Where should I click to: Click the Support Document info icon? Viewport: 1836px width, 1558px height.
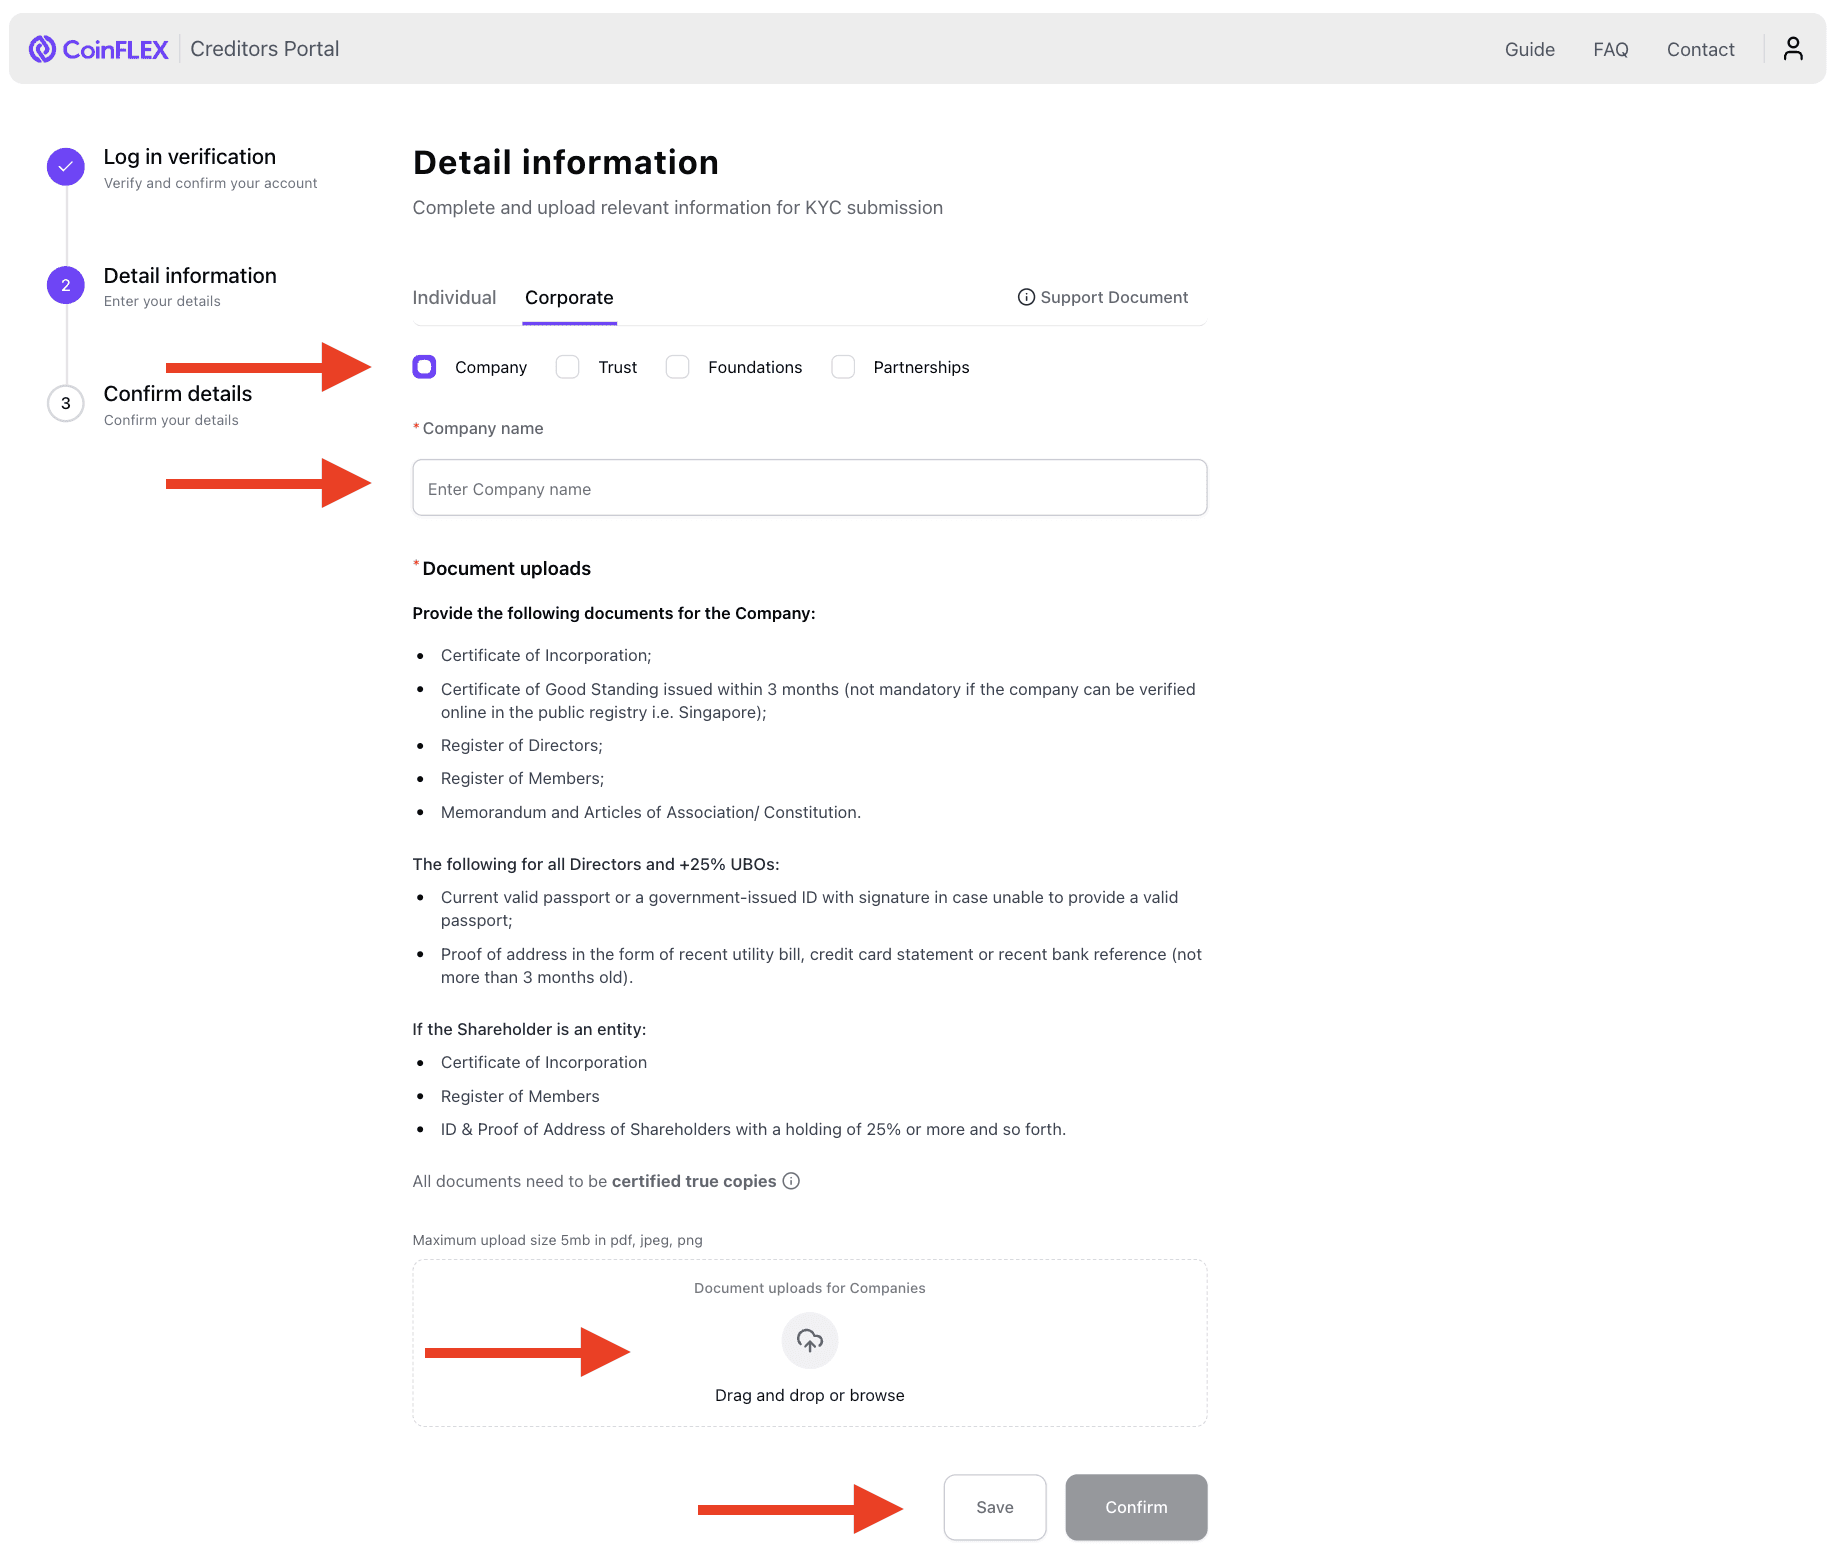click(1026, 297)
